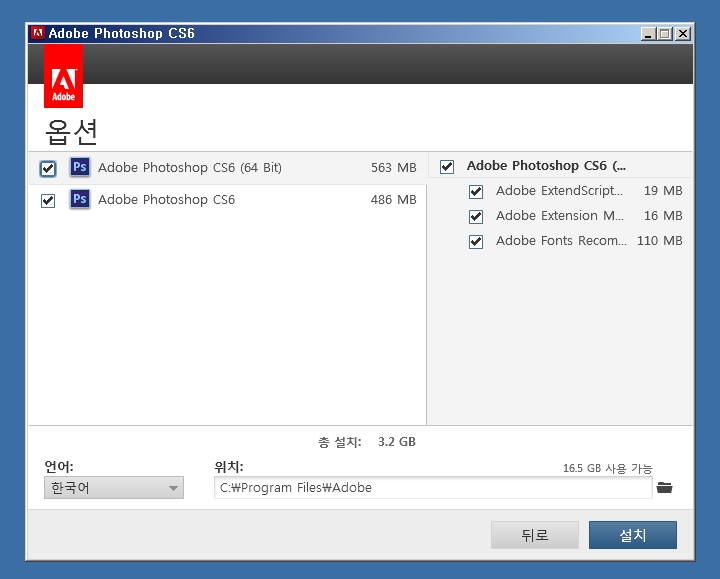Click the red Adobe logo
This screenshot has height=579, width=720.
(x=63, y=76)
